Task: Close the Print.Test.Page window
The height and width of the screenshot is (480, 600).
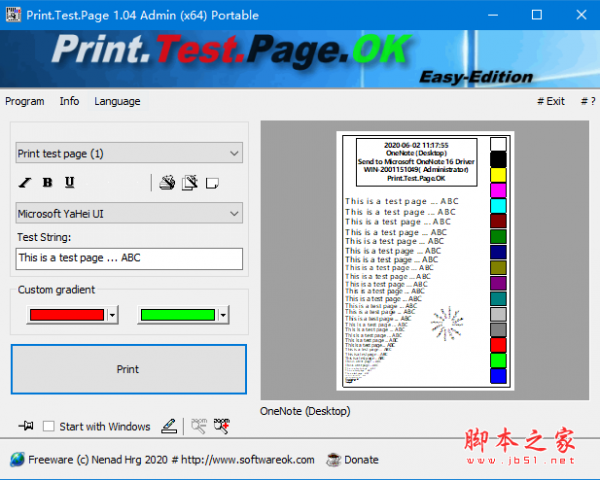Action: point(581,15)
